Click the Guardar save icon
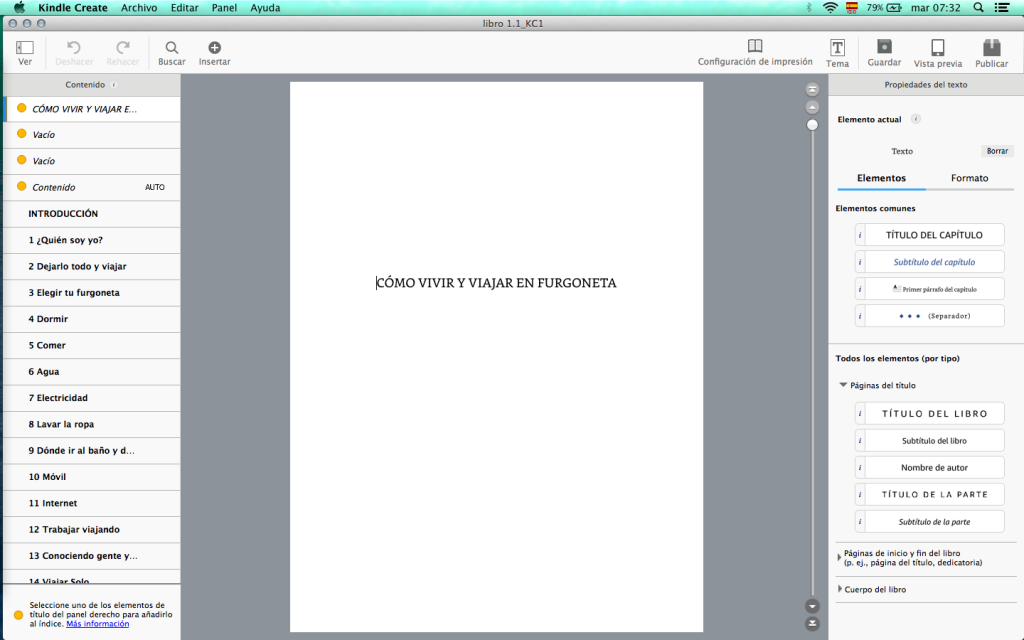This screenshot has height=640, width=1024. pos(884,47)
